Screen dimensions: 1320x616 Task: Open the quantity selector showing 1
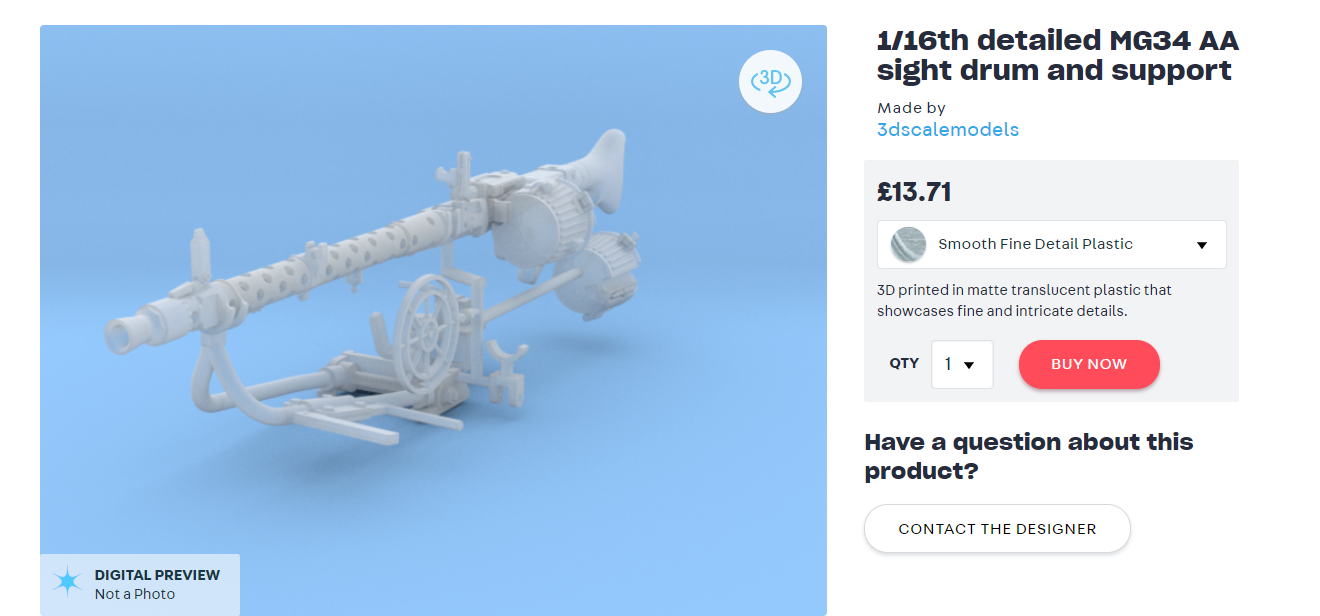[962, 364]
